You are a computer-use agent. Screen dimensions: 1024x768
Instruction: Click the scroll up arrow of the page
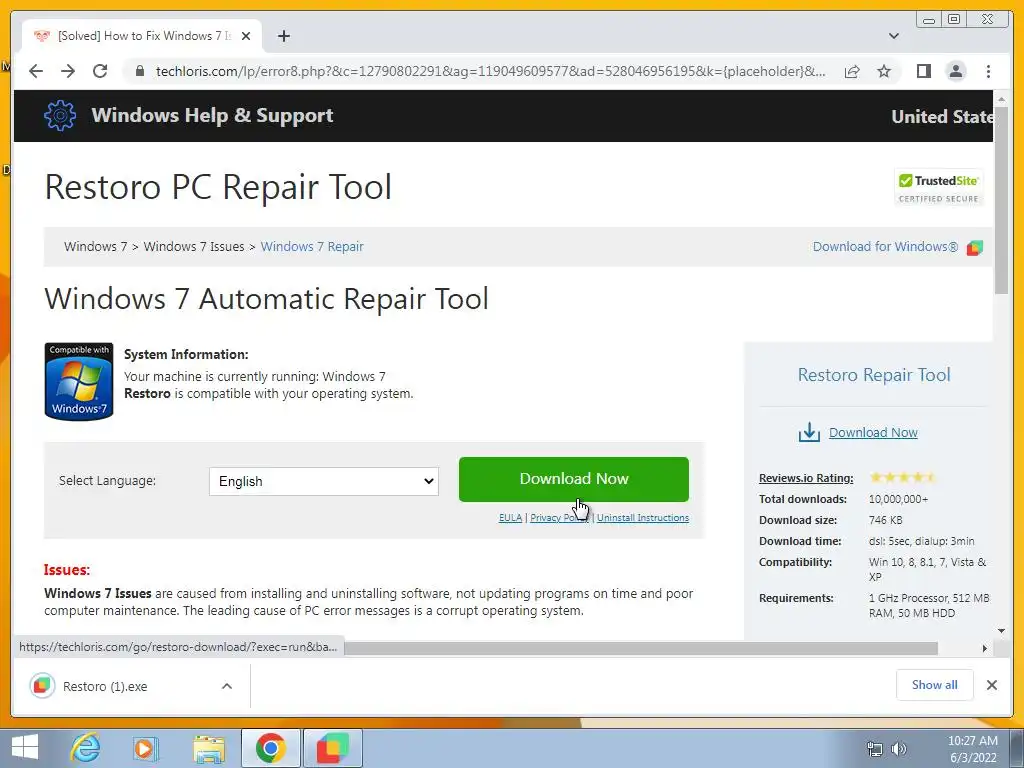[1001, 99]
